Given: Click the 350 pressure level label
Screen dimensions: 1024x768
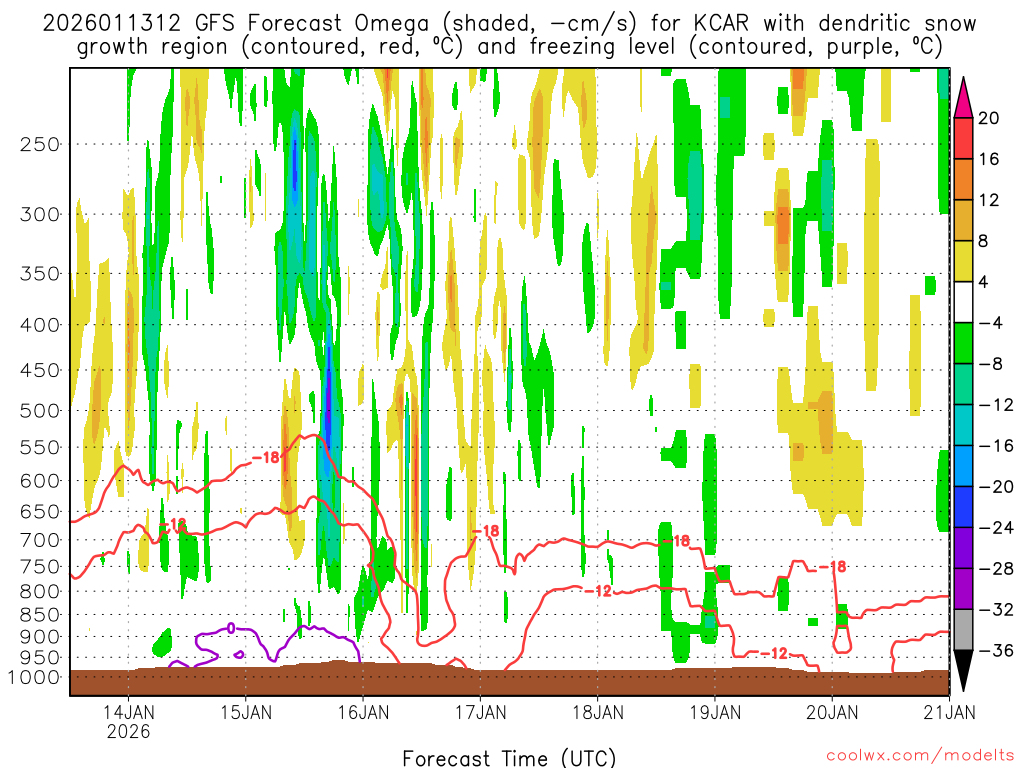Looking at the screenshot, I should pyautogui.click(x=40, y=274).
